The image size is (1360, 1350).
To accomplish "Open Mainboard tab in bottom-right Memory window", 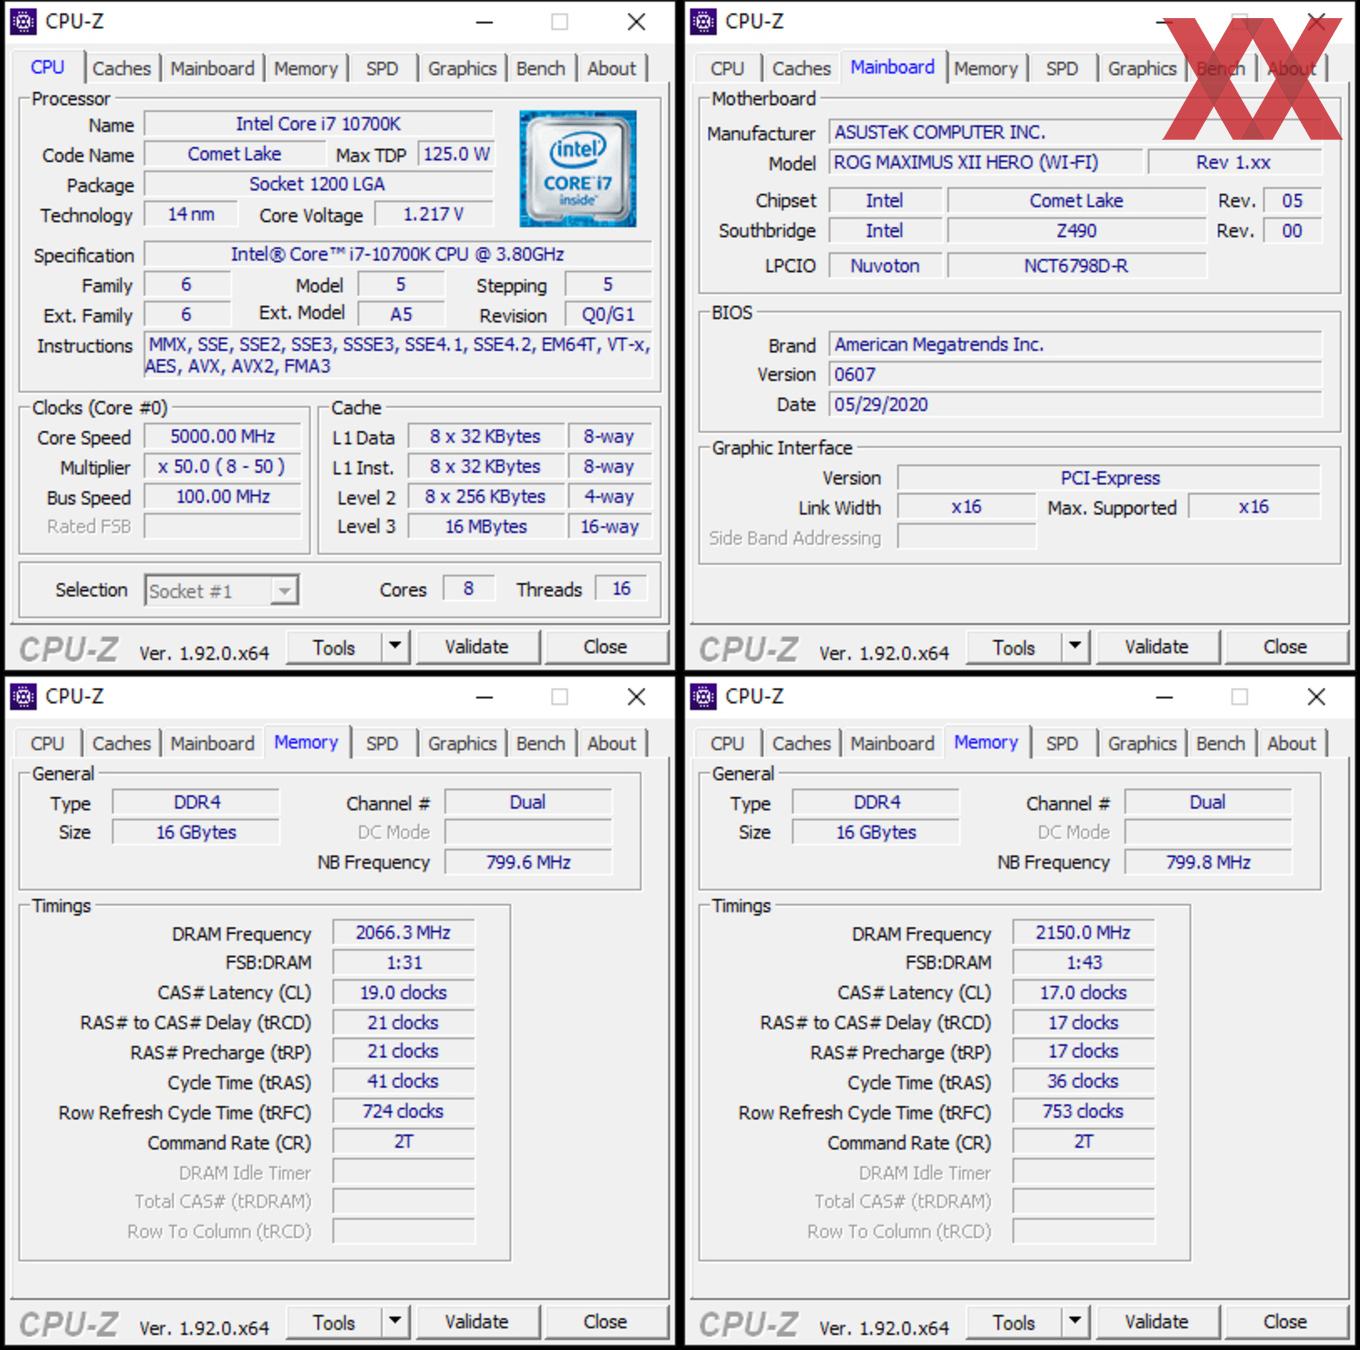I will [892, 743].
